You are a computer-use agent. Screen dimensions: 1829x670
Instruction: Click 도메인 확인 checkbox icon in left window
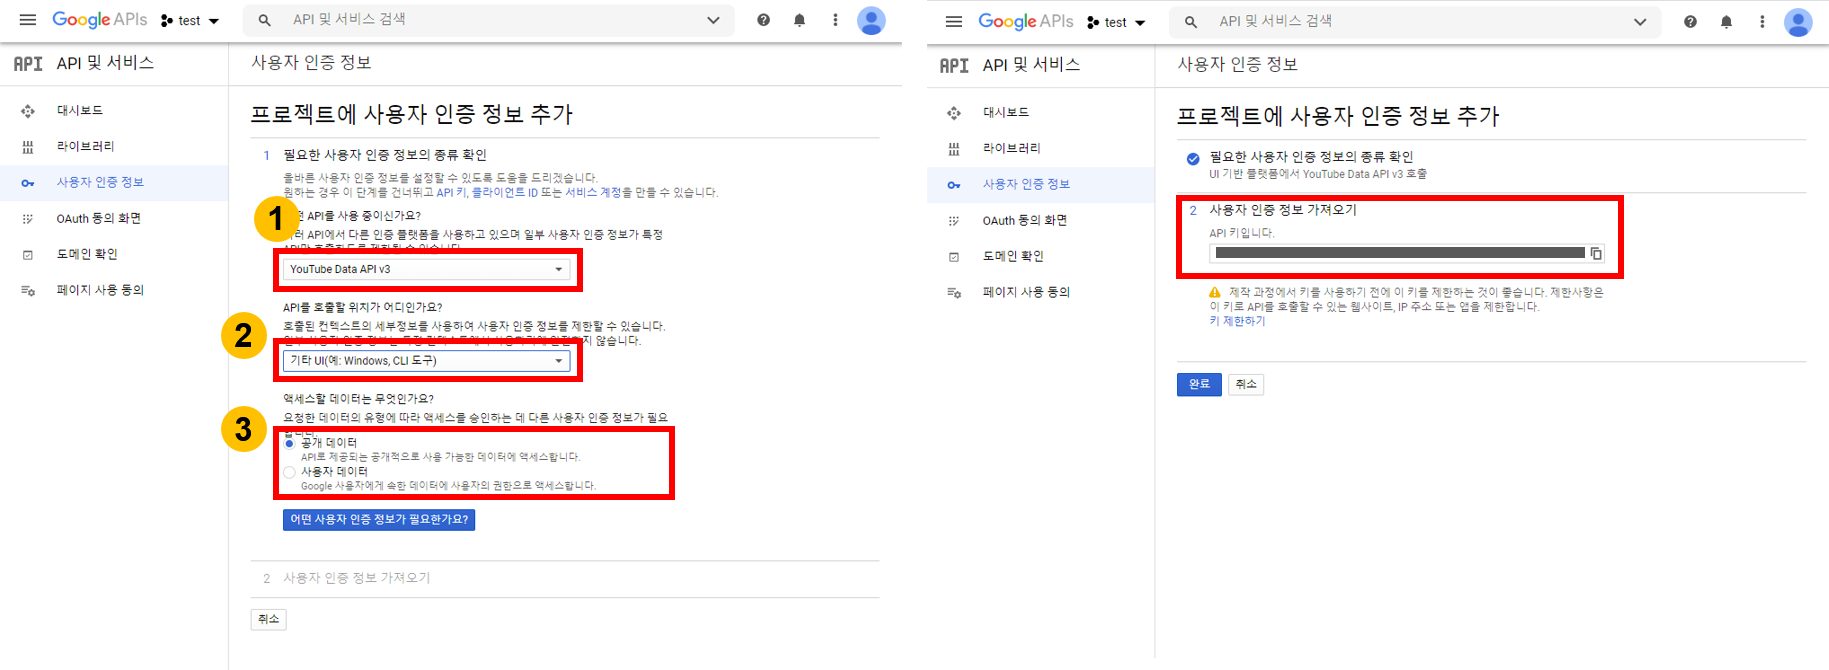pyautogui.click(x=28, y=254)
